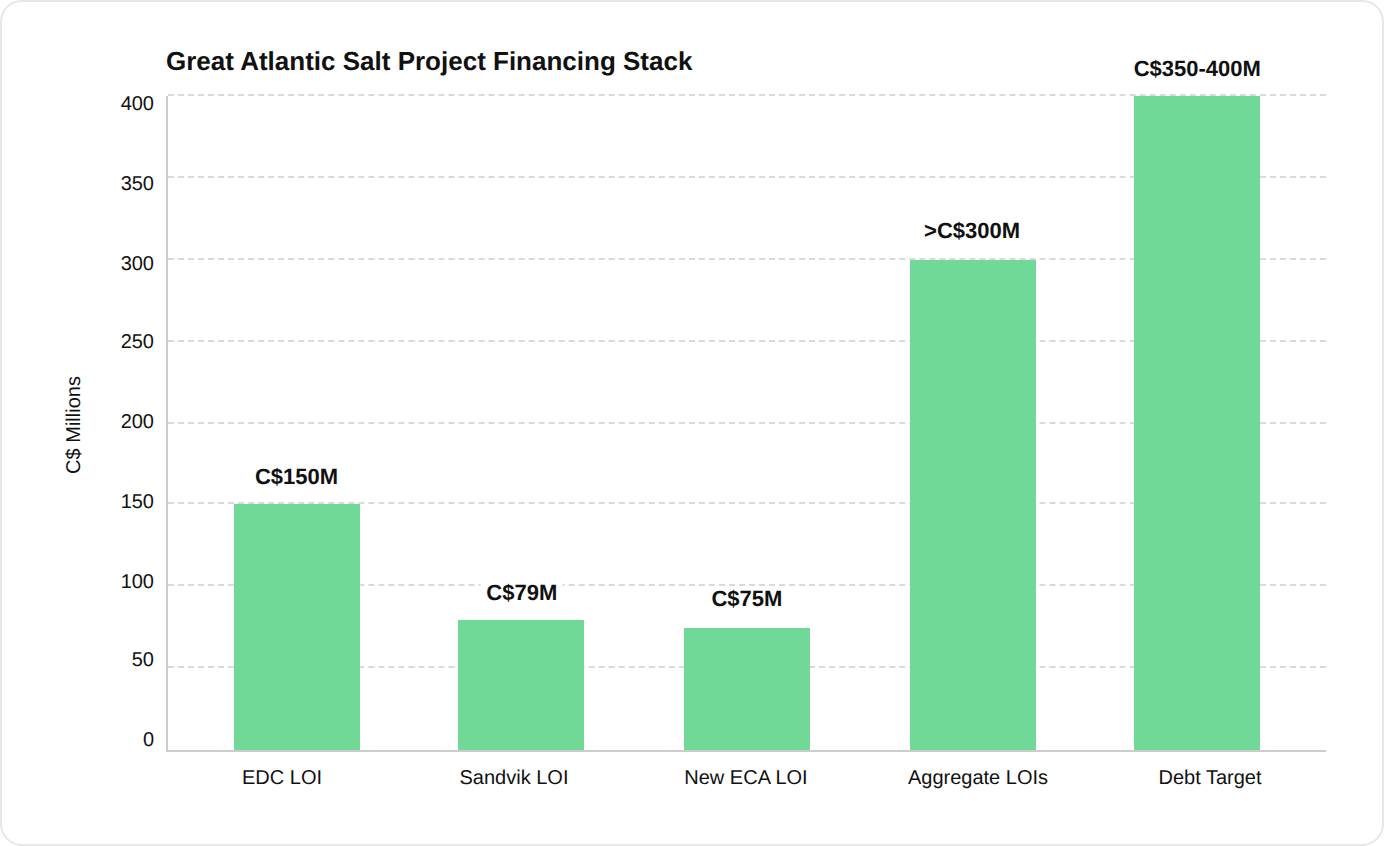The height and width of the screenshot is (846, 1384).
Task: Click the New ECA LOI bar
Action: pyautogui.click(x=747, y=689)
